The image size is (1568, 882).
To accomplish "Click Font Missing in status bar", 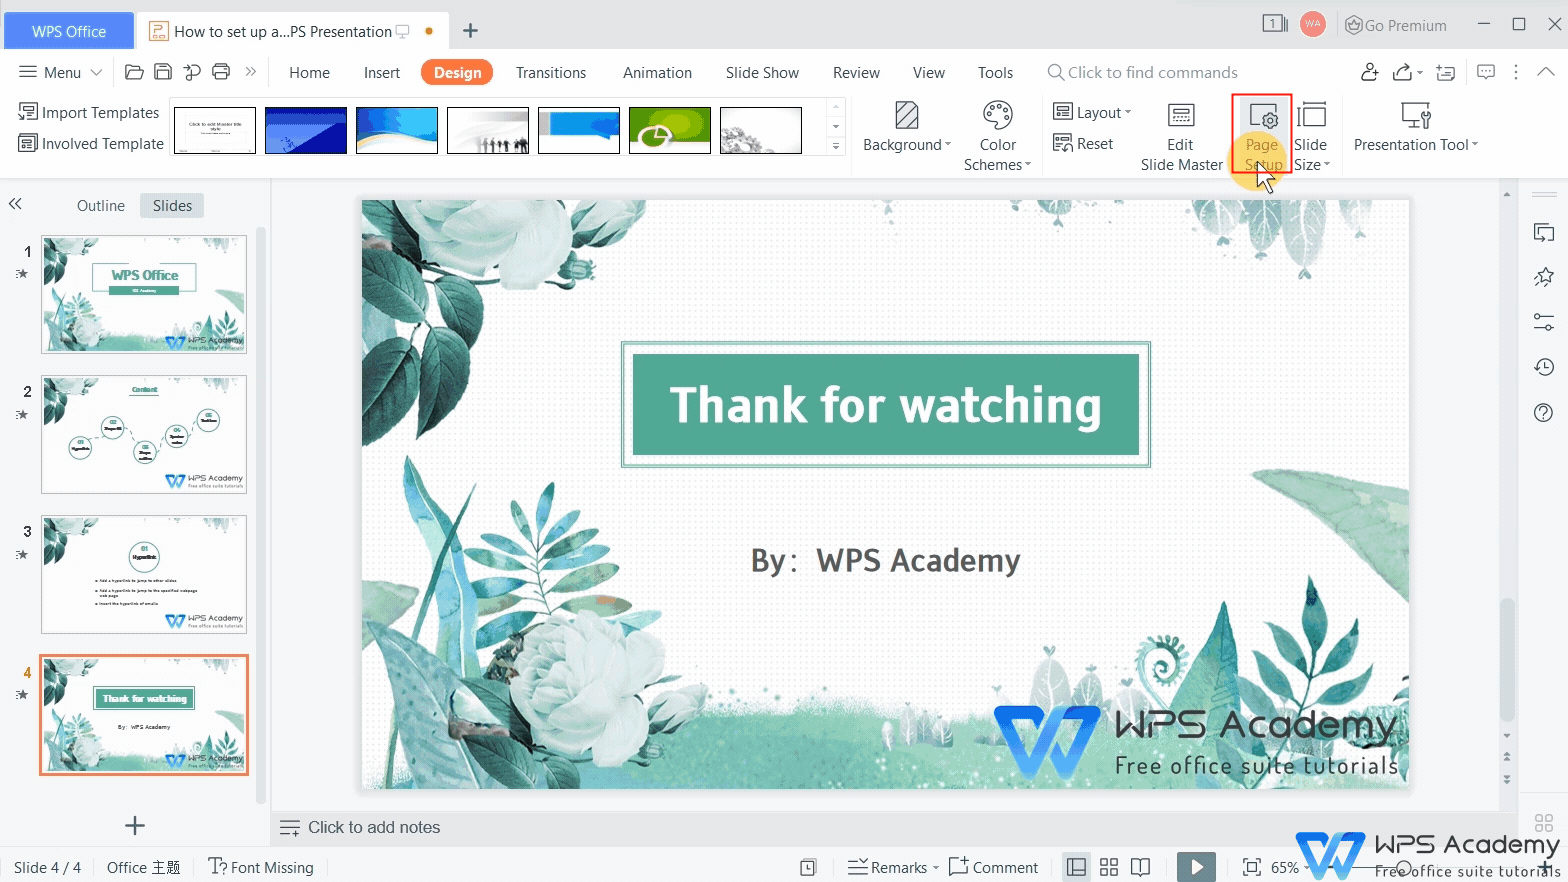I will [261, 867].
